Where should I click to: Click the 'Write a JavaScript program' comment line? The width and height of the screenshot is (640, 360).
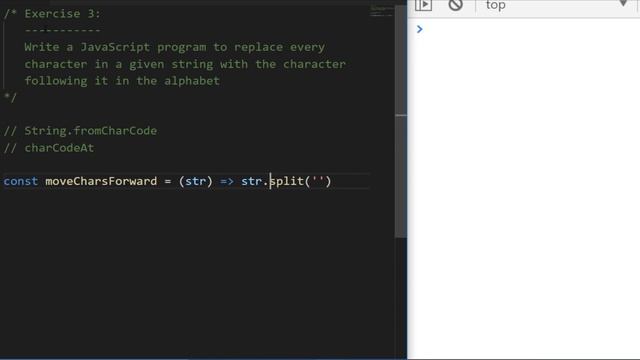pyautogui.click(x=175, y=47)
